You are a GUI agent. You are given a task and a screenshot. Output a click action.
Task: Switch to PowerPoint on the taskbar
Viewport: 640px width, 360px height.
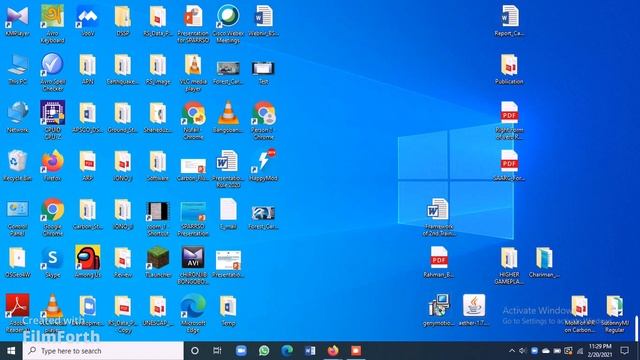(x=356, y=351)
